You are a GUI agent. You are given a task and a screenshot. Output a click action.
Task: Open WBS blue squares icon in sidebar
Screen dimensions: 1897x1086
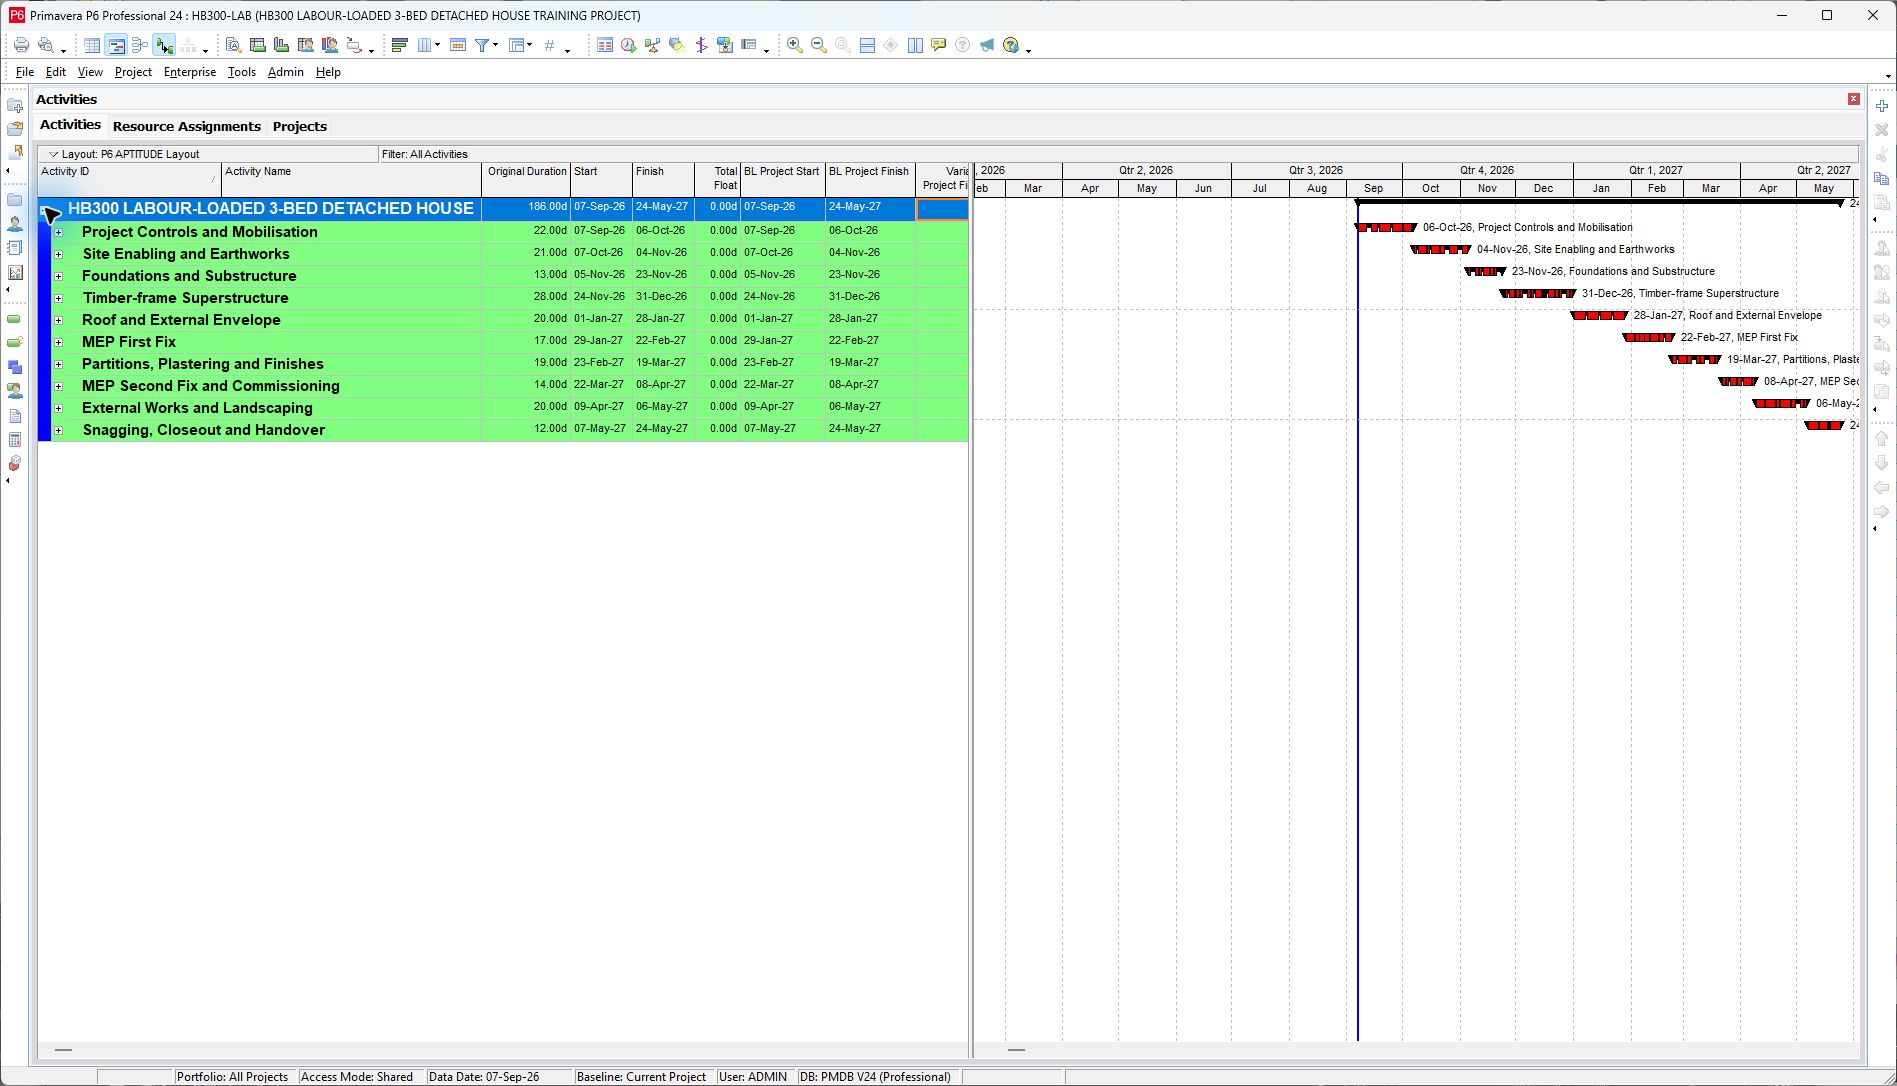click(15, 367)
